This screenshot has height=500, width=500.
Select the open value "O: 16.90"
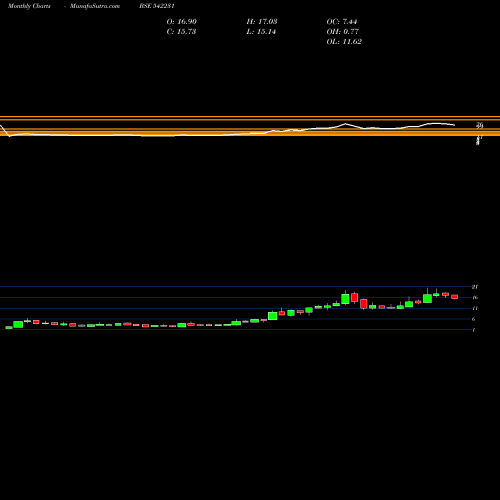coord(182,22)
